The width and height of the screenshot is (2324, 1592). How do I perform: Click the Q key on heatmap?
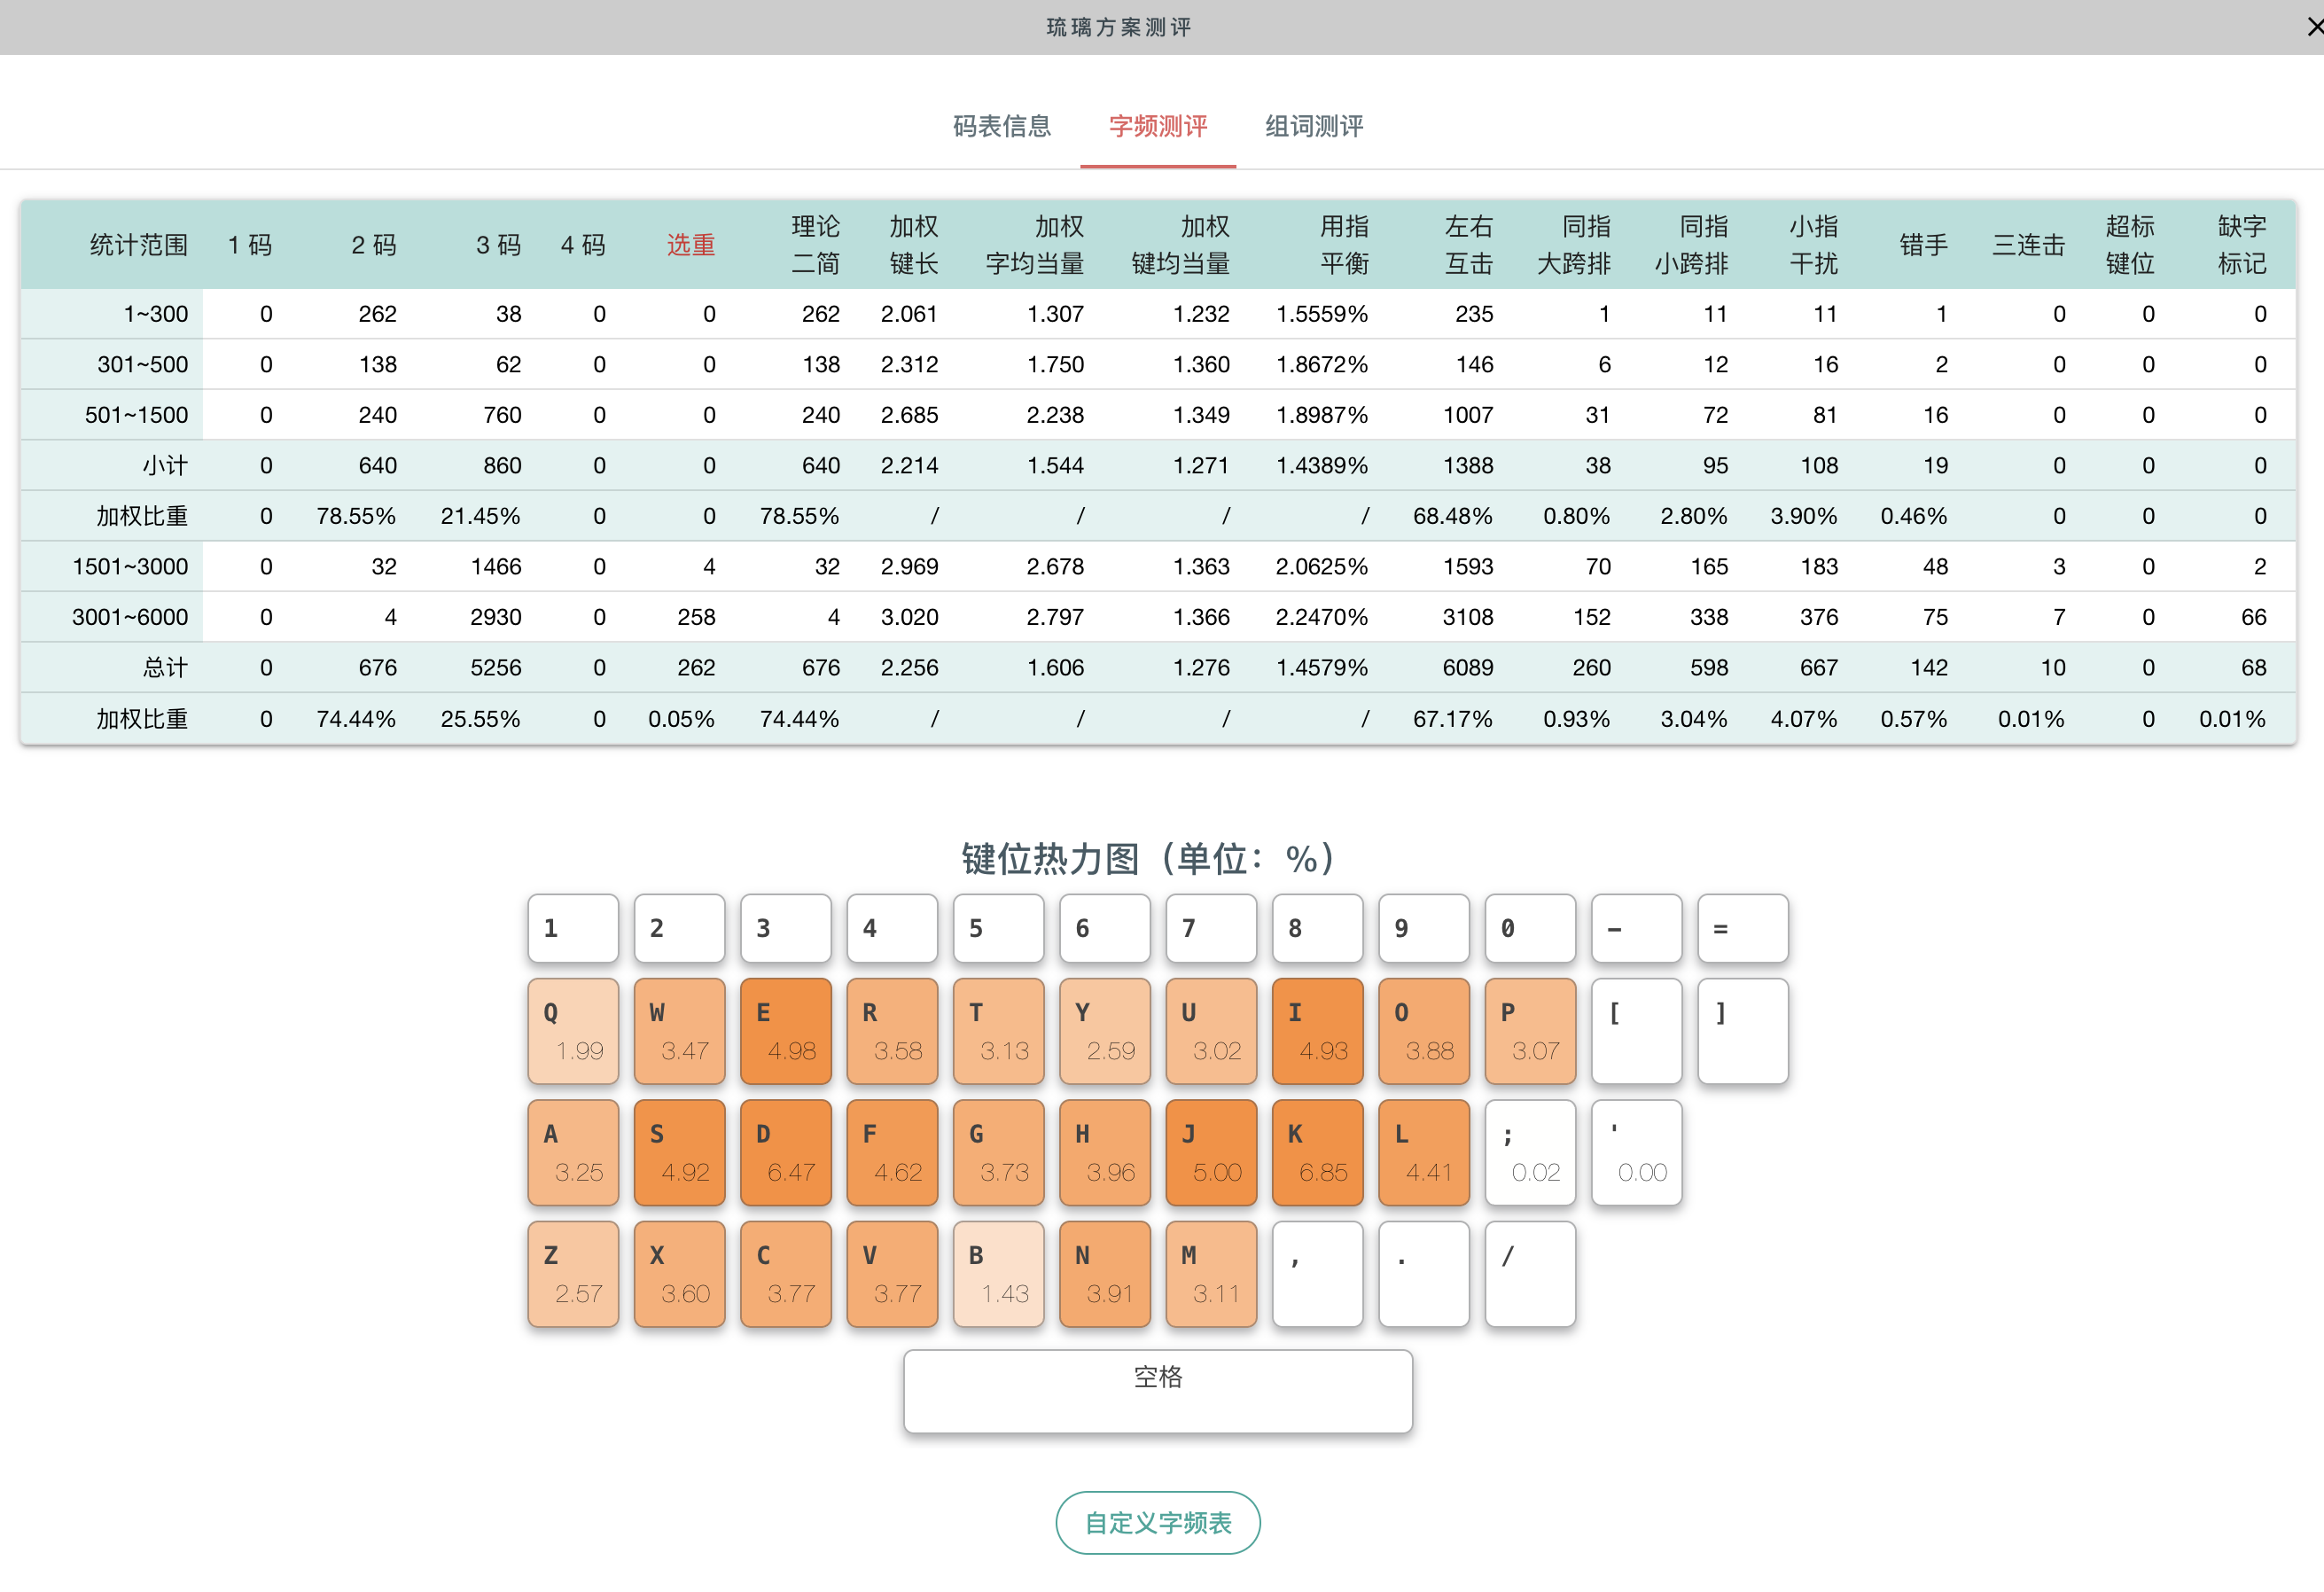(x=573, y=1031)
